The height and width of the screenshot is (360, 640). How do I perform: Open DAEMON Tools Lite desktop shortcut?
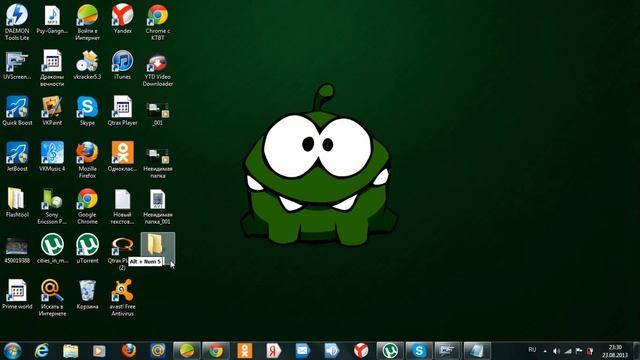pos(17,22)
